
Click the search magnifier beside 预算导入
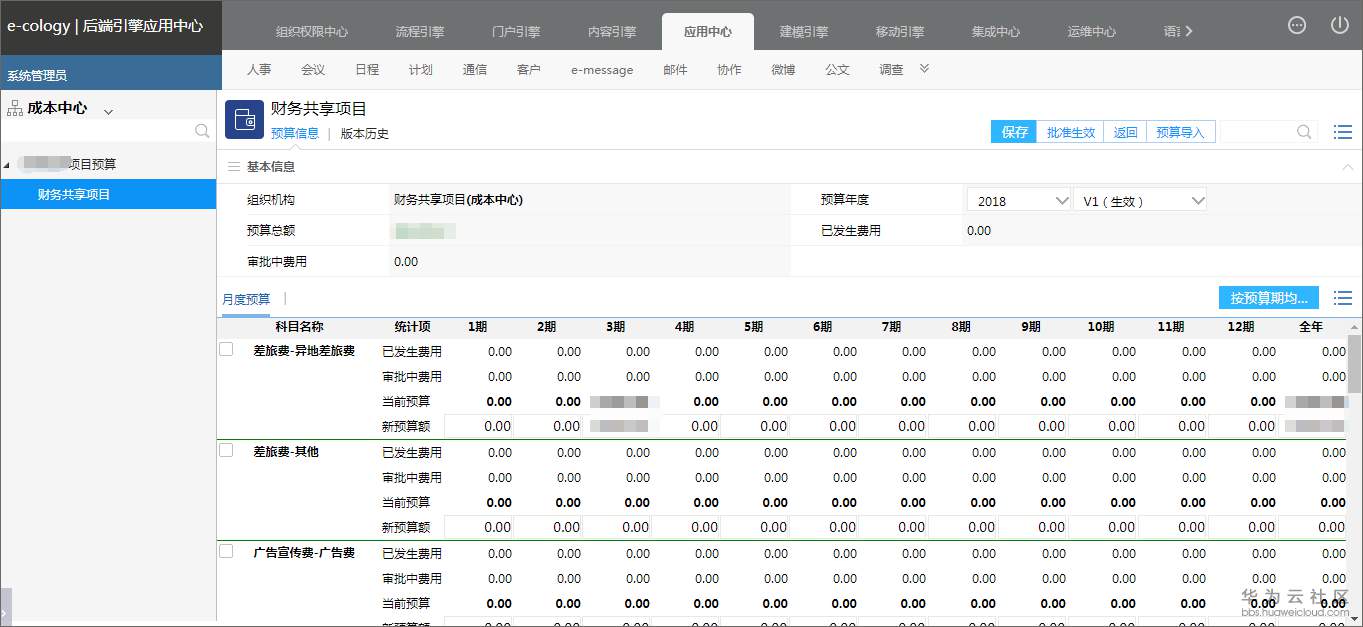(1304, 132)
